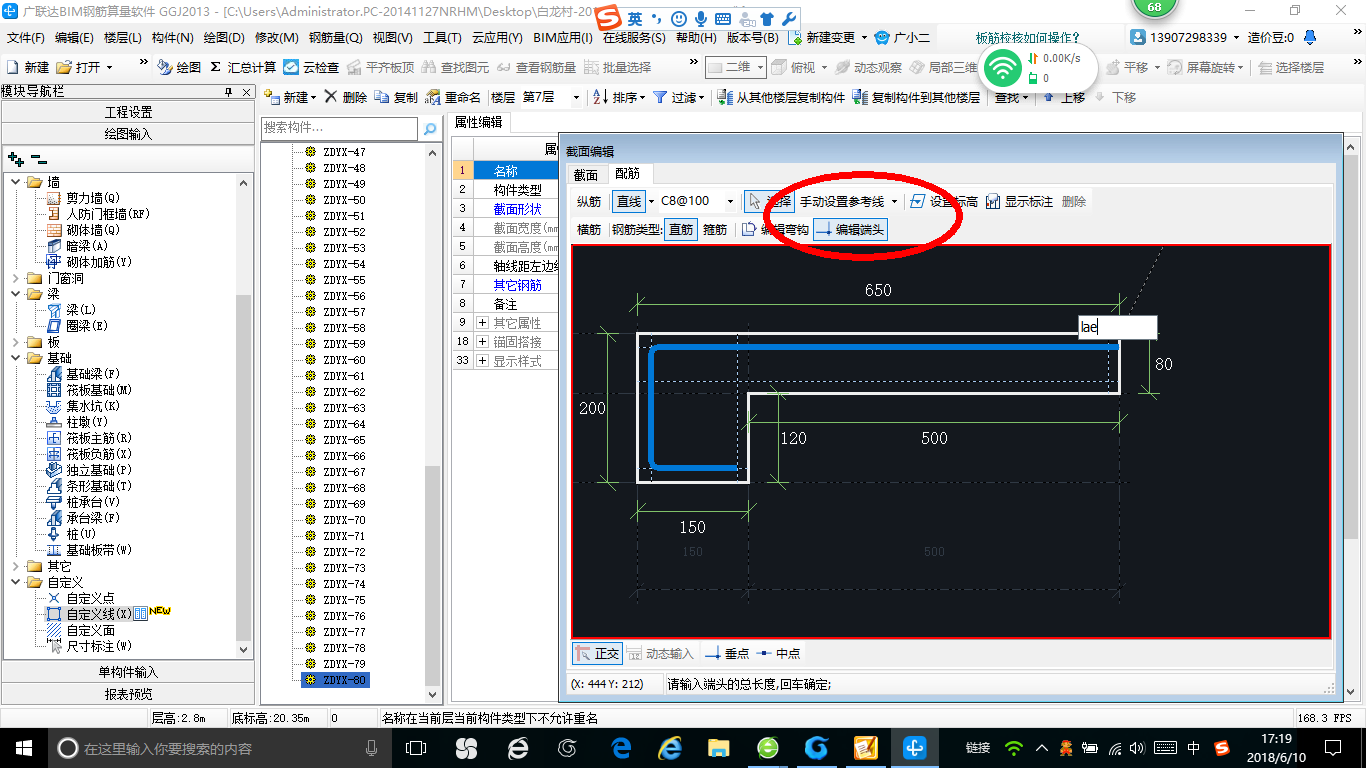Open Task View on the taskbar

click(416, 747)
